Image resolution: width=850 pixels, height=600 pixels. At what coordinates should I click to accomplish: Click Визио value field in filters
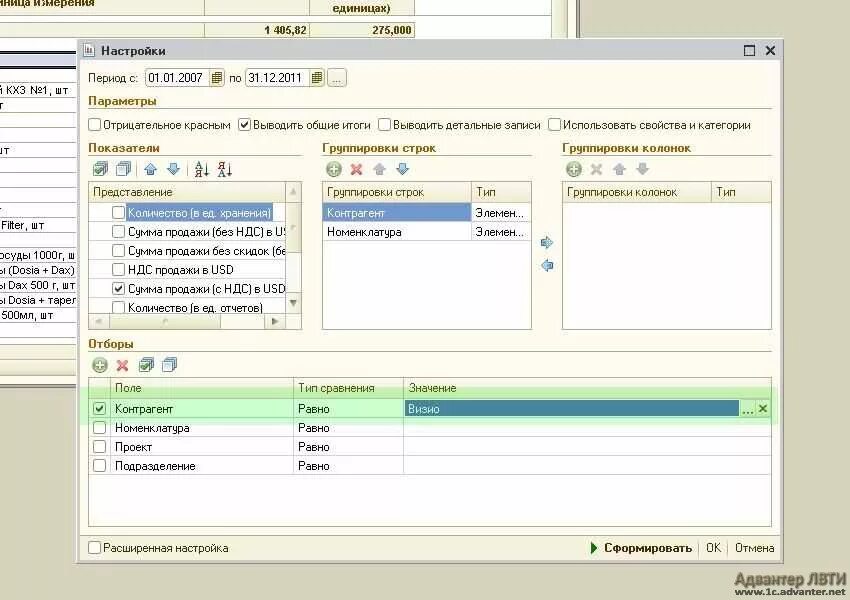pyautogui.click(x=571, y=409)
